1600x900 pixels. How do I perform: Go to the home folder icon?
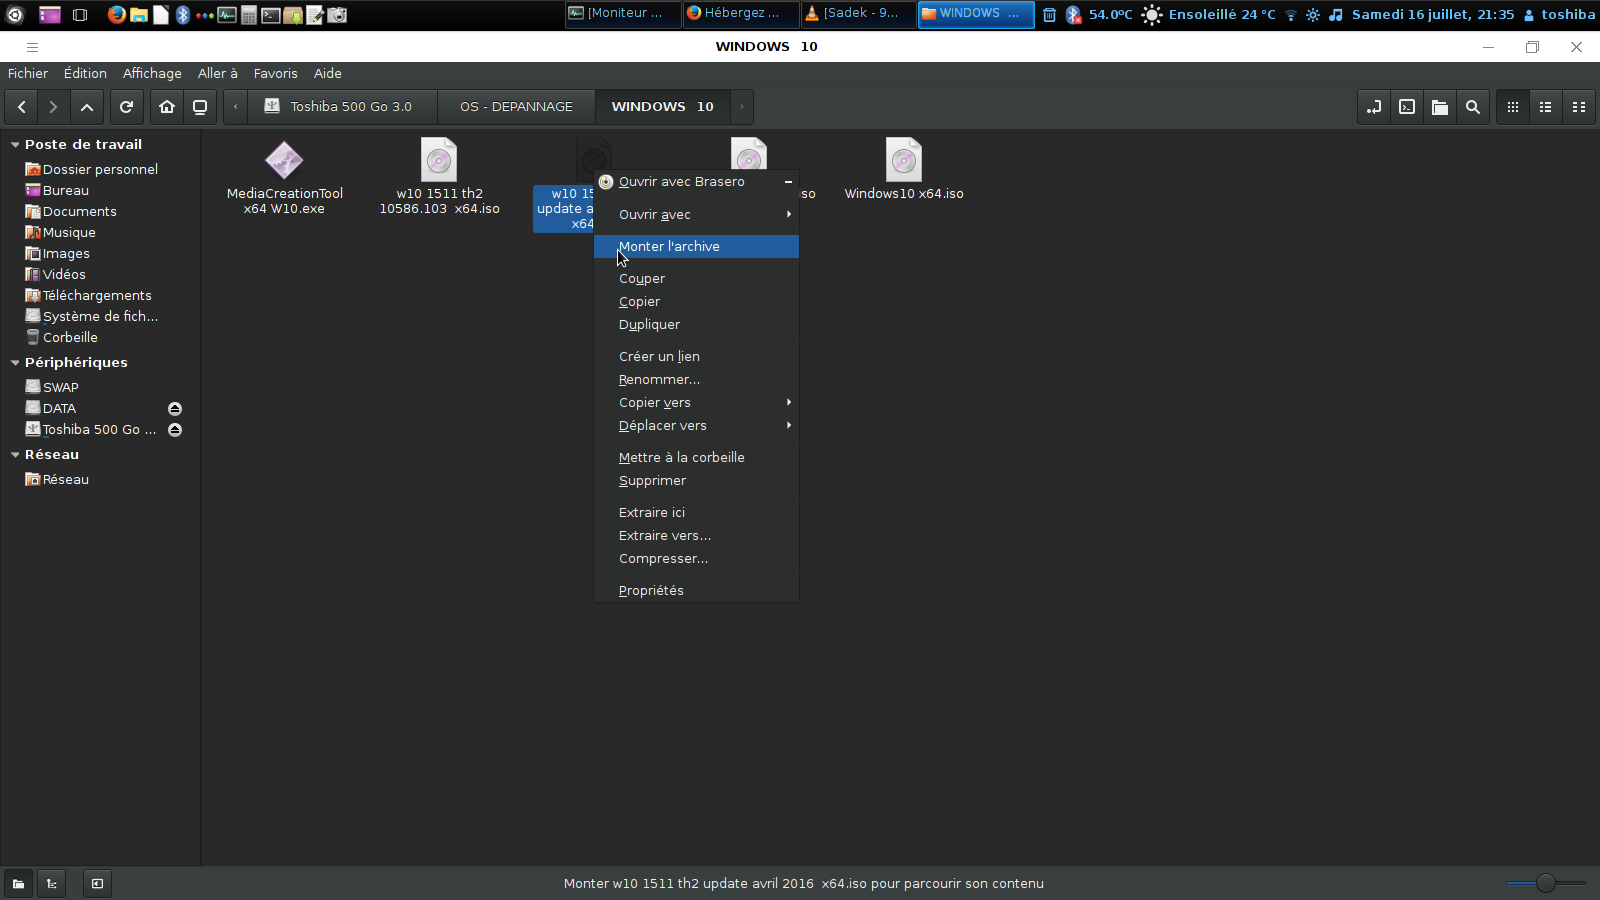click(167, 107)
